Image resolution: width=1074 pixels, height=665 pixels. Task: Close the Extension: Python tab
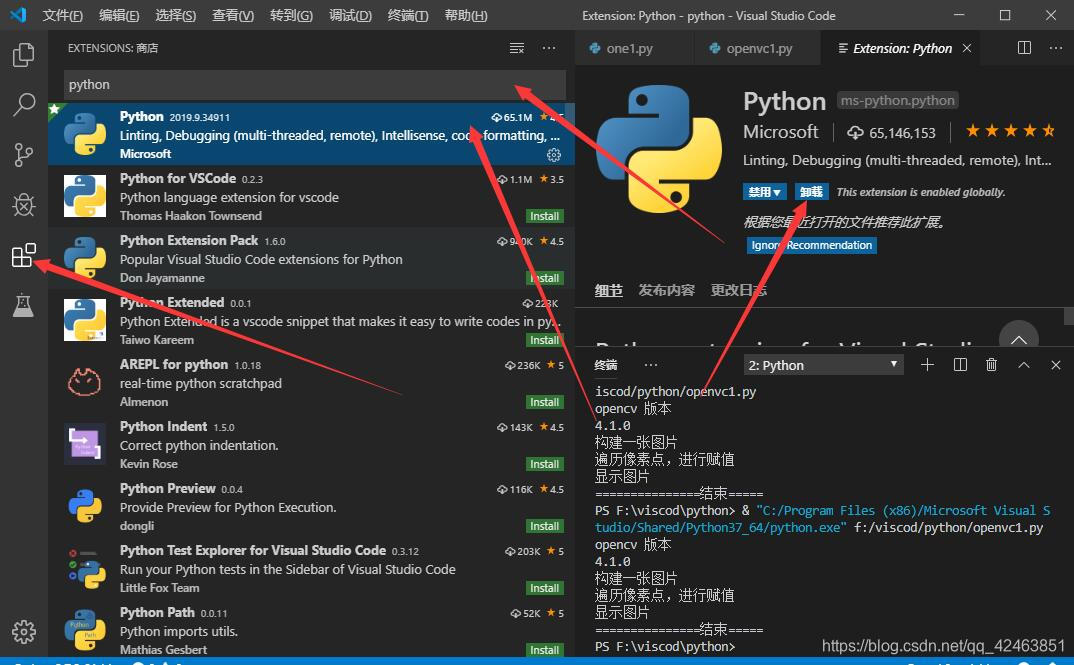tap(967, 48)
